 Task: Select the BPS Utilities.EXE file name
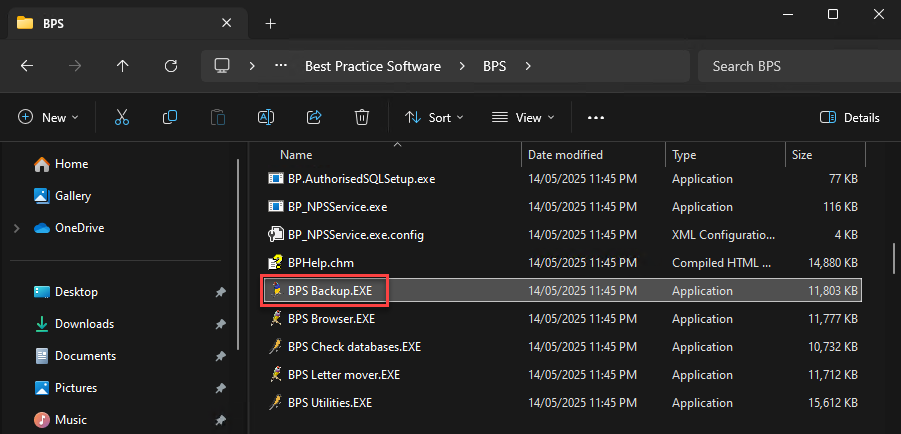330,403
